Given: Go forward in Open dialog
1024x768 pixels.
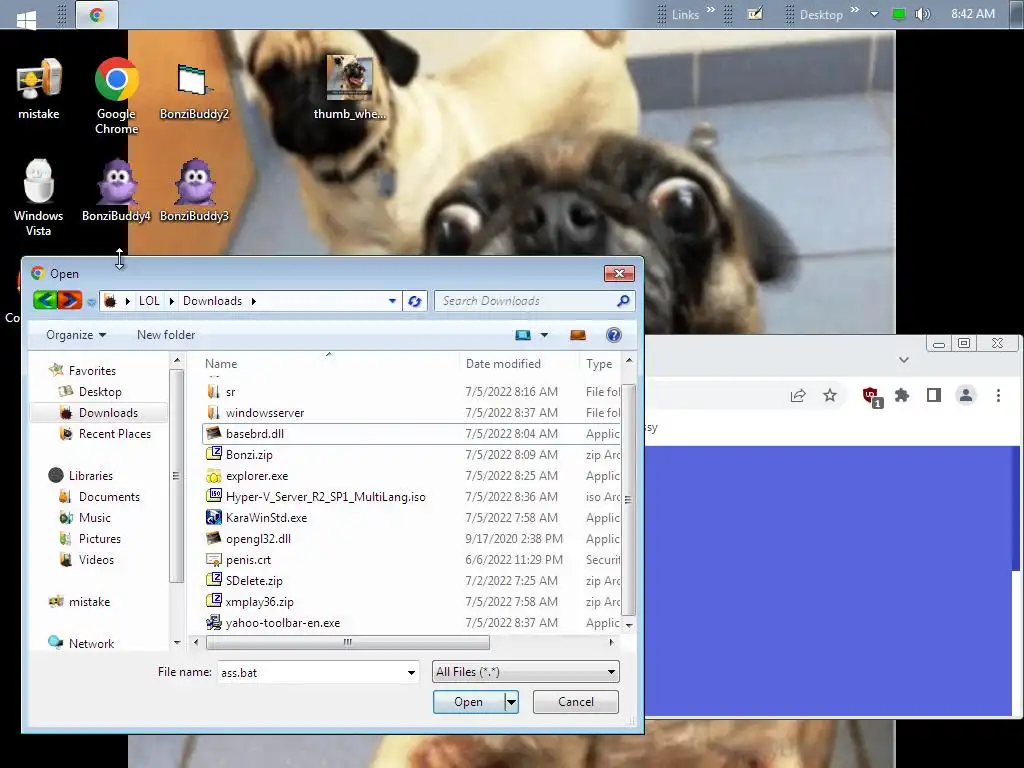Looking at the screenshot, I should tap(70, 300).
